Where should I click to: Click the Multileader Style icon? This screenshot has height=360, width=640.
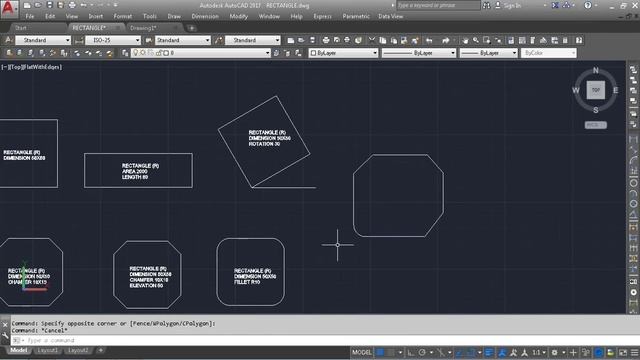pos(219,40)
